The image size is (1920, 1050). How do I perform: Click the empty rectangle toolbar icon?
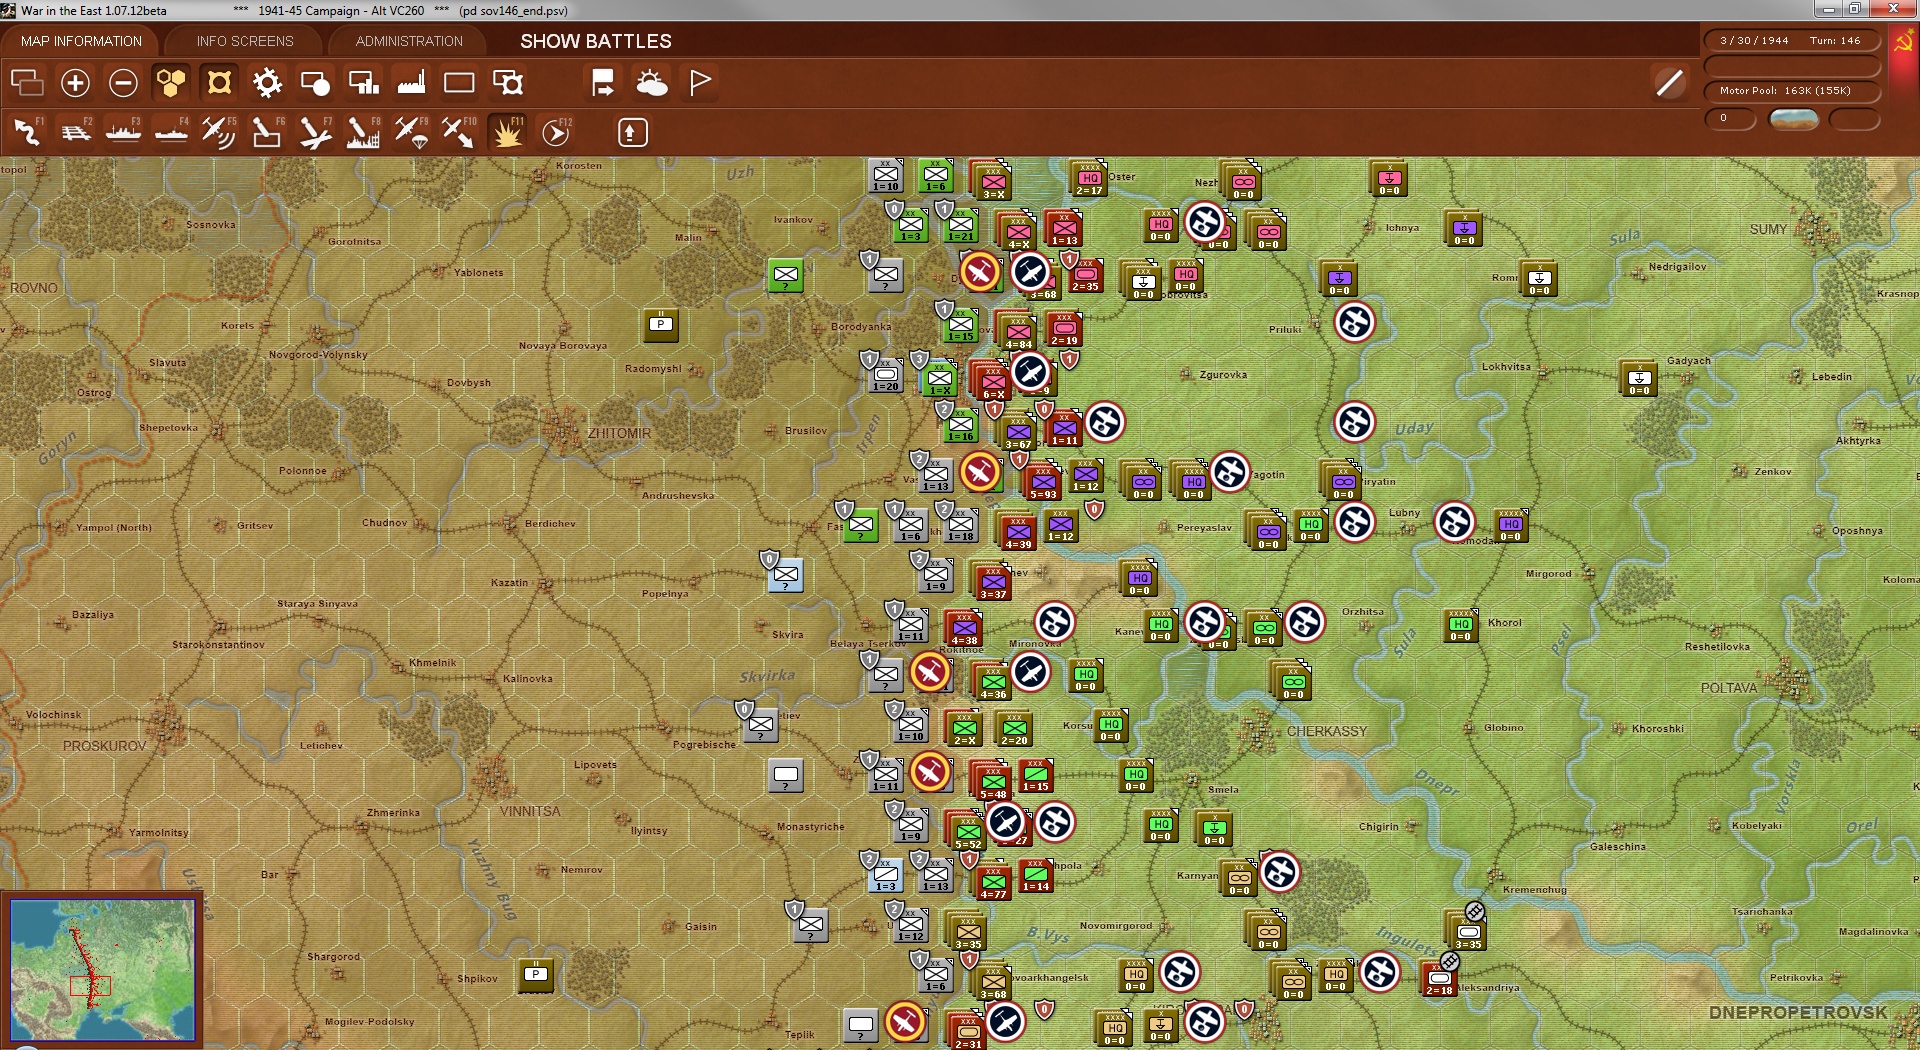click(459, 83)
